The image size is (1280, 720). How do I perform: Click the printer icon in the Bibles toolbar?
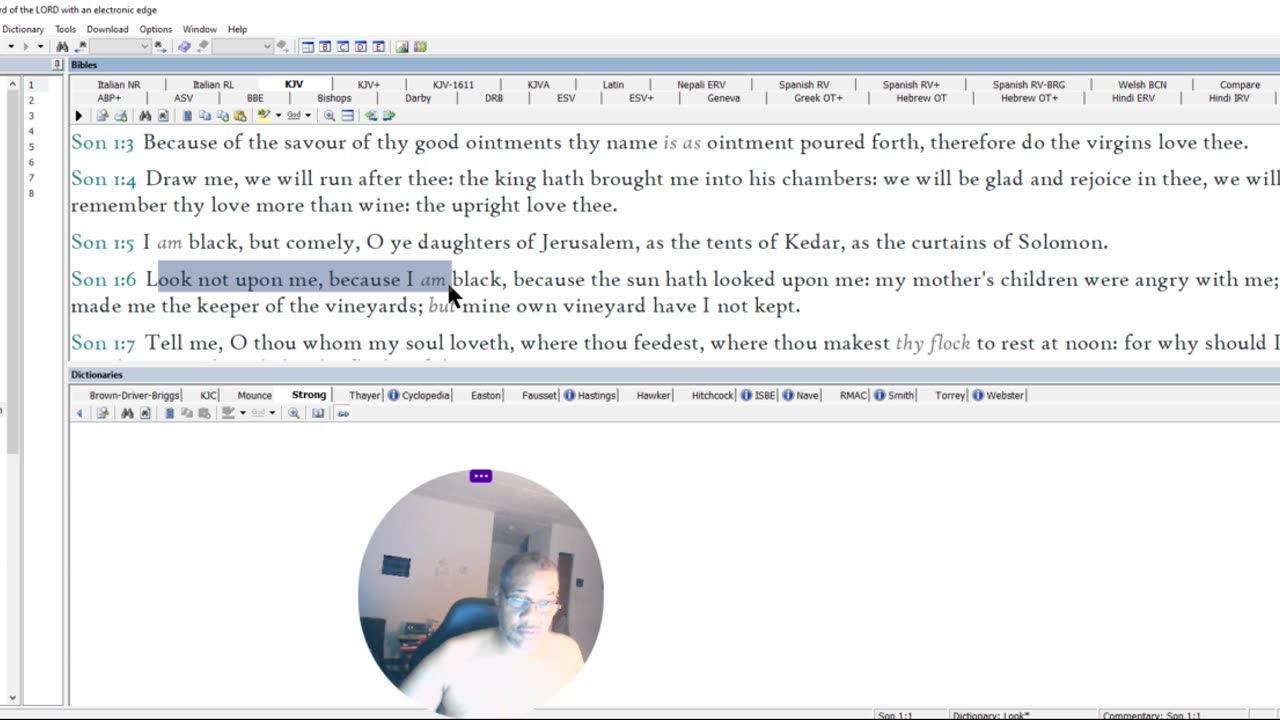pyautogui.click(x=121, y=116)
